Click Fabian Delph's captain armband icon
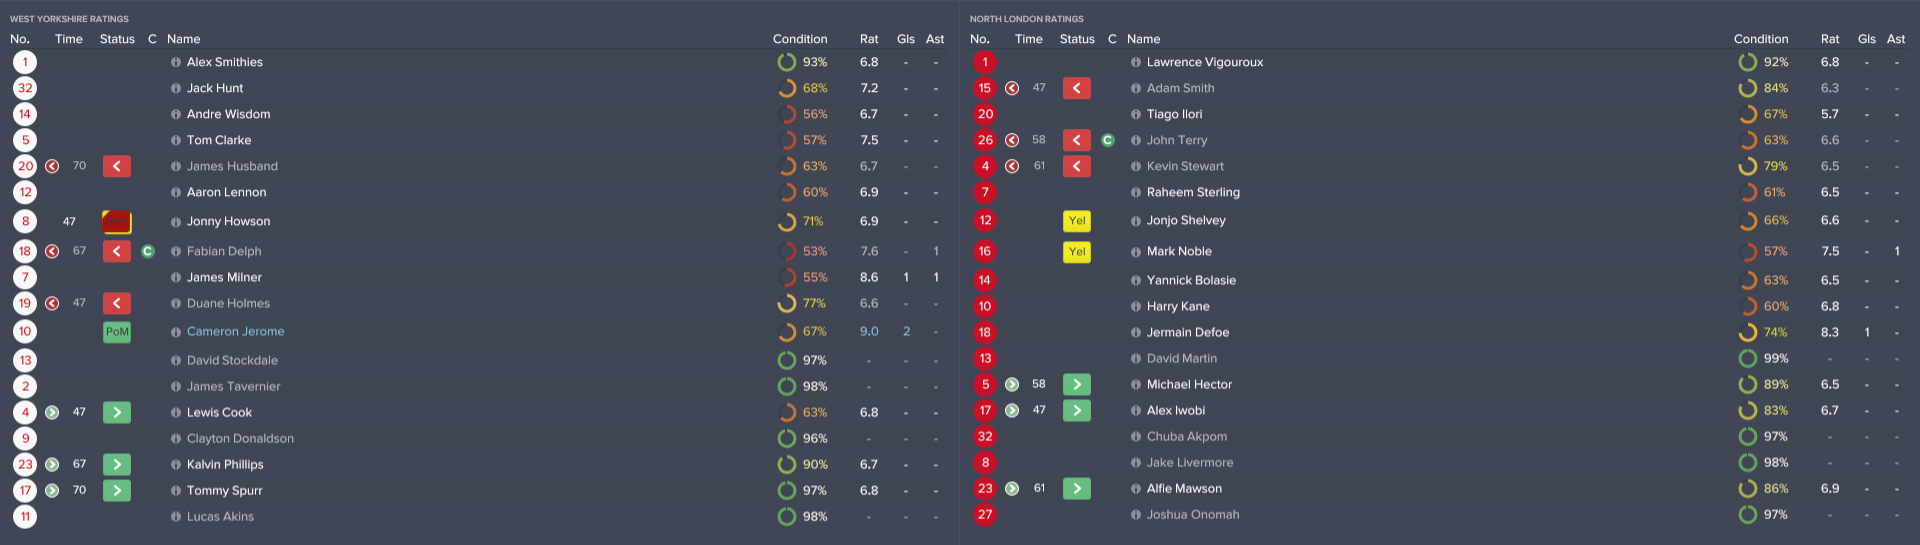The image size is (1920, 545). [x=148, y=252]
